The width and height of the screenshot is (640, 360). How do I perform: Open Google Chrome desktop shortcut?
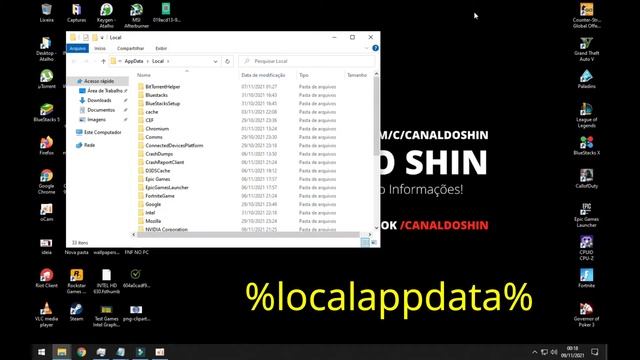(x=47, y=182)
